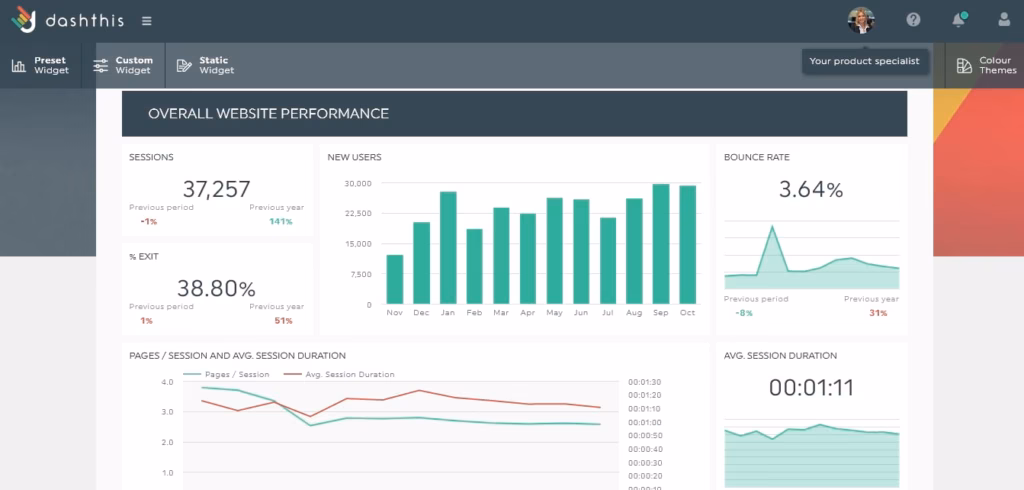This screenshot has width=1024, height=490.
Task: Click the Static Widget pencil icon
Action: pyautogui.click(x=184, y=66)
